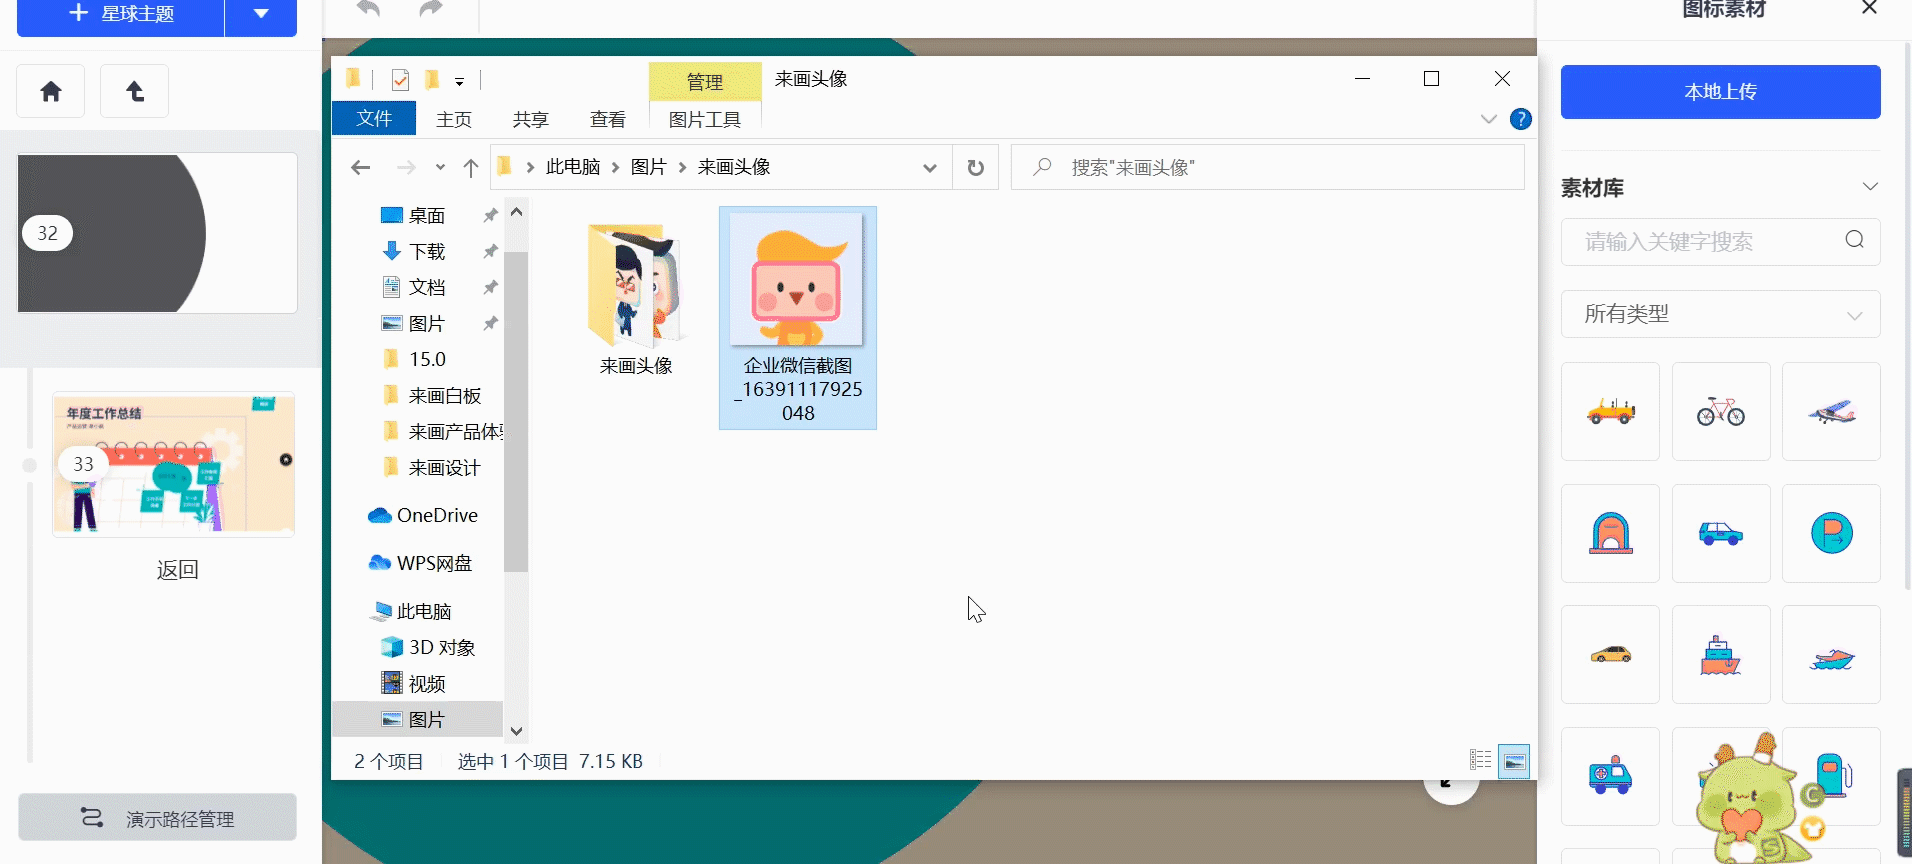The height and width of the screenshot is (864, 1912).
Task: Switch Explorer to large thumbnails view
Action: pos(1514,761)
